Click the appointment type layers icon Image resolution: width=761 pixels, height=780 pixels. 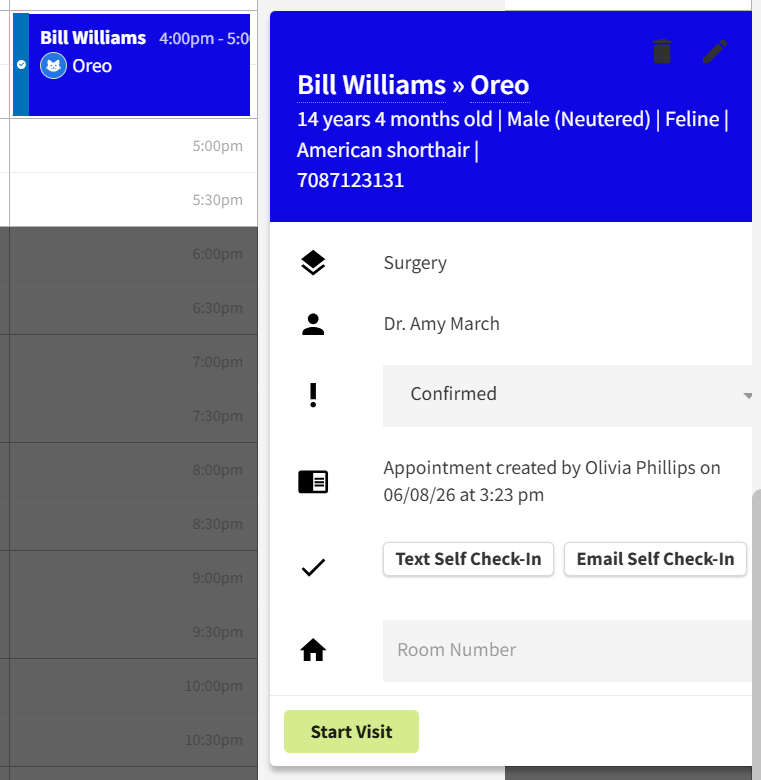tap(313, 263)
